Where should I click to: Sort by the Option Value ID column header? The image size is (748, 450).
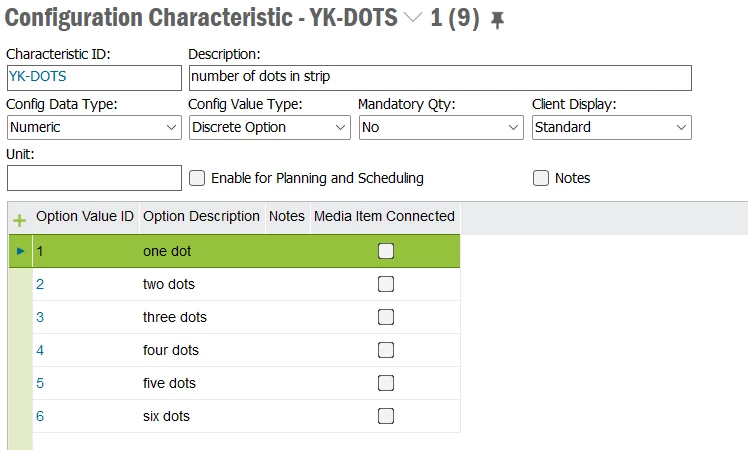(x=85, y=216)
